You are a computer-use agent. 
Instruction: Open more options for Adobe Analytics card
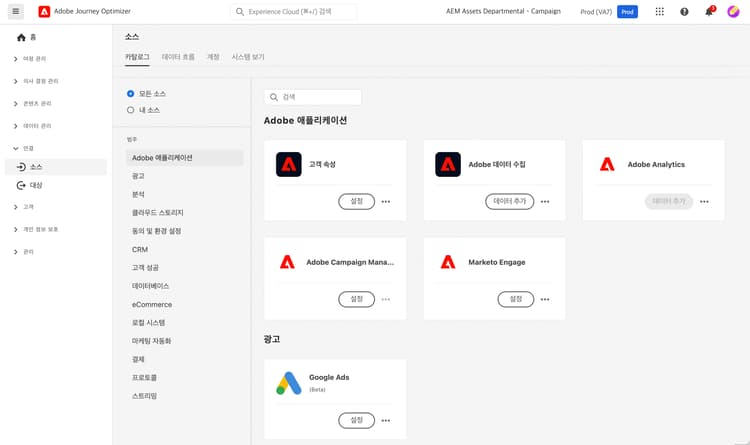[x=704, y=201]
